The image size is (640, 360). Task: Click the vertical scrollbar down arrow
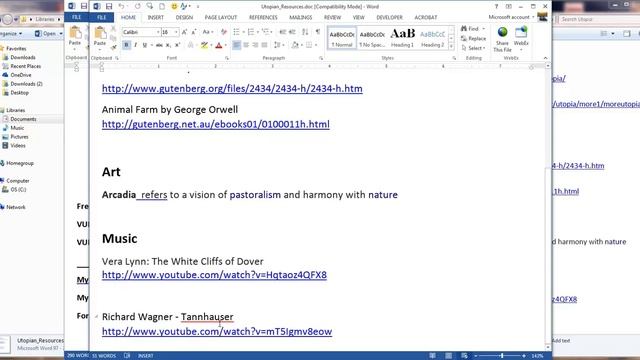[548, 348]
